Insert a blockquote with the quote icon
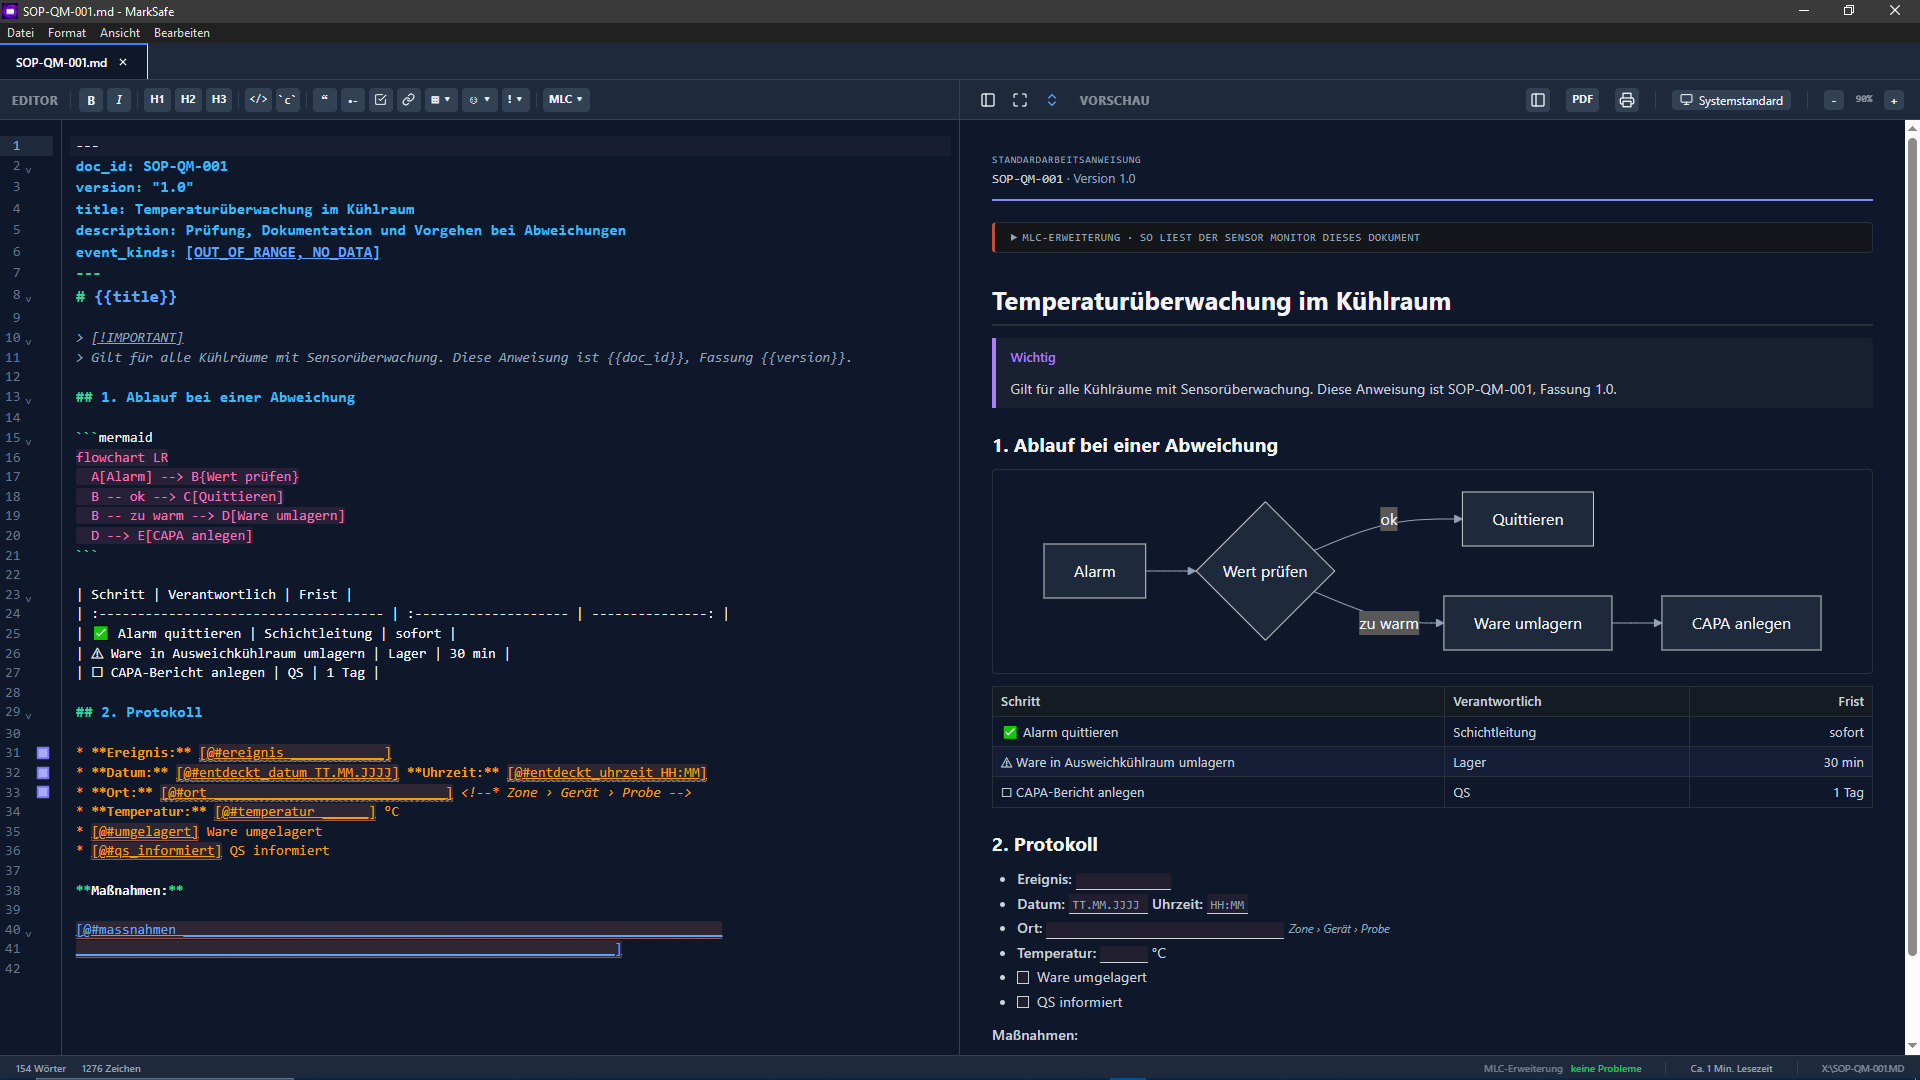Screen dimensions: 1920x1080 pyautogui.click(x=325, y=100)
